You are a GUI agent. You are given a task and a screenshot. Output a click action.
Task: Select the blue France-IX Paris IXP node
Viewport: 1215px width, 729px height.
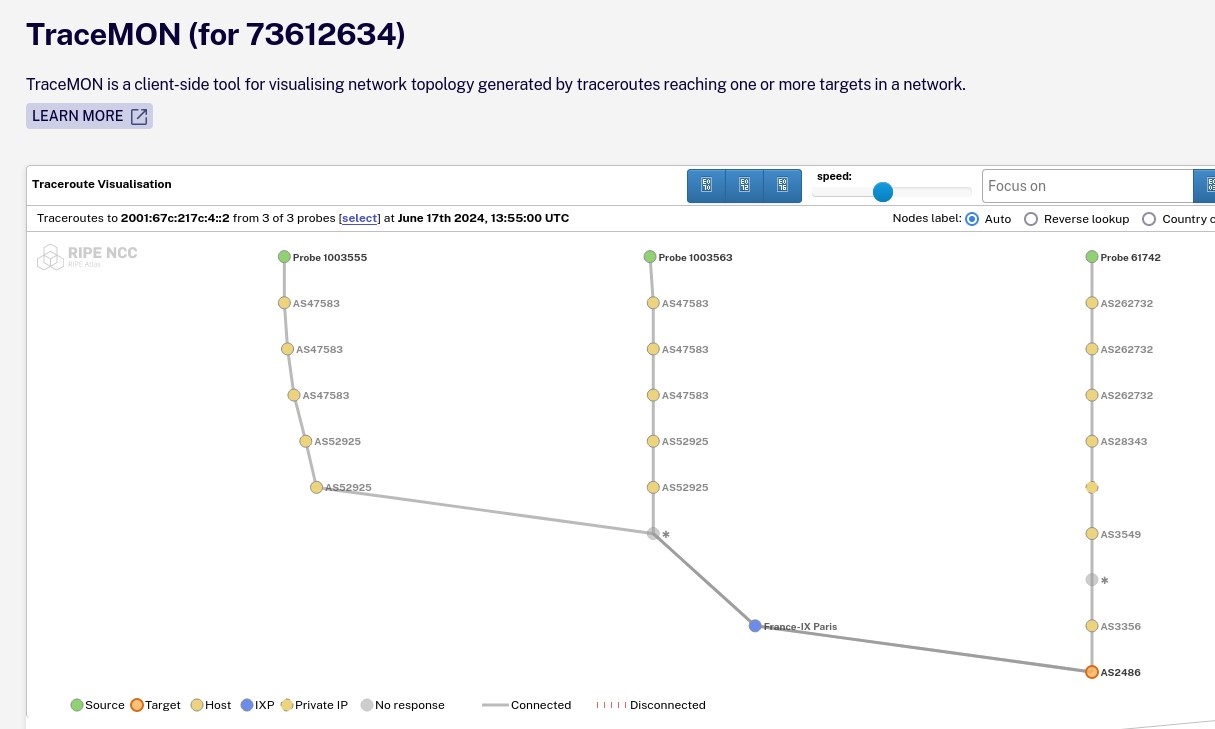coord(754,625)
